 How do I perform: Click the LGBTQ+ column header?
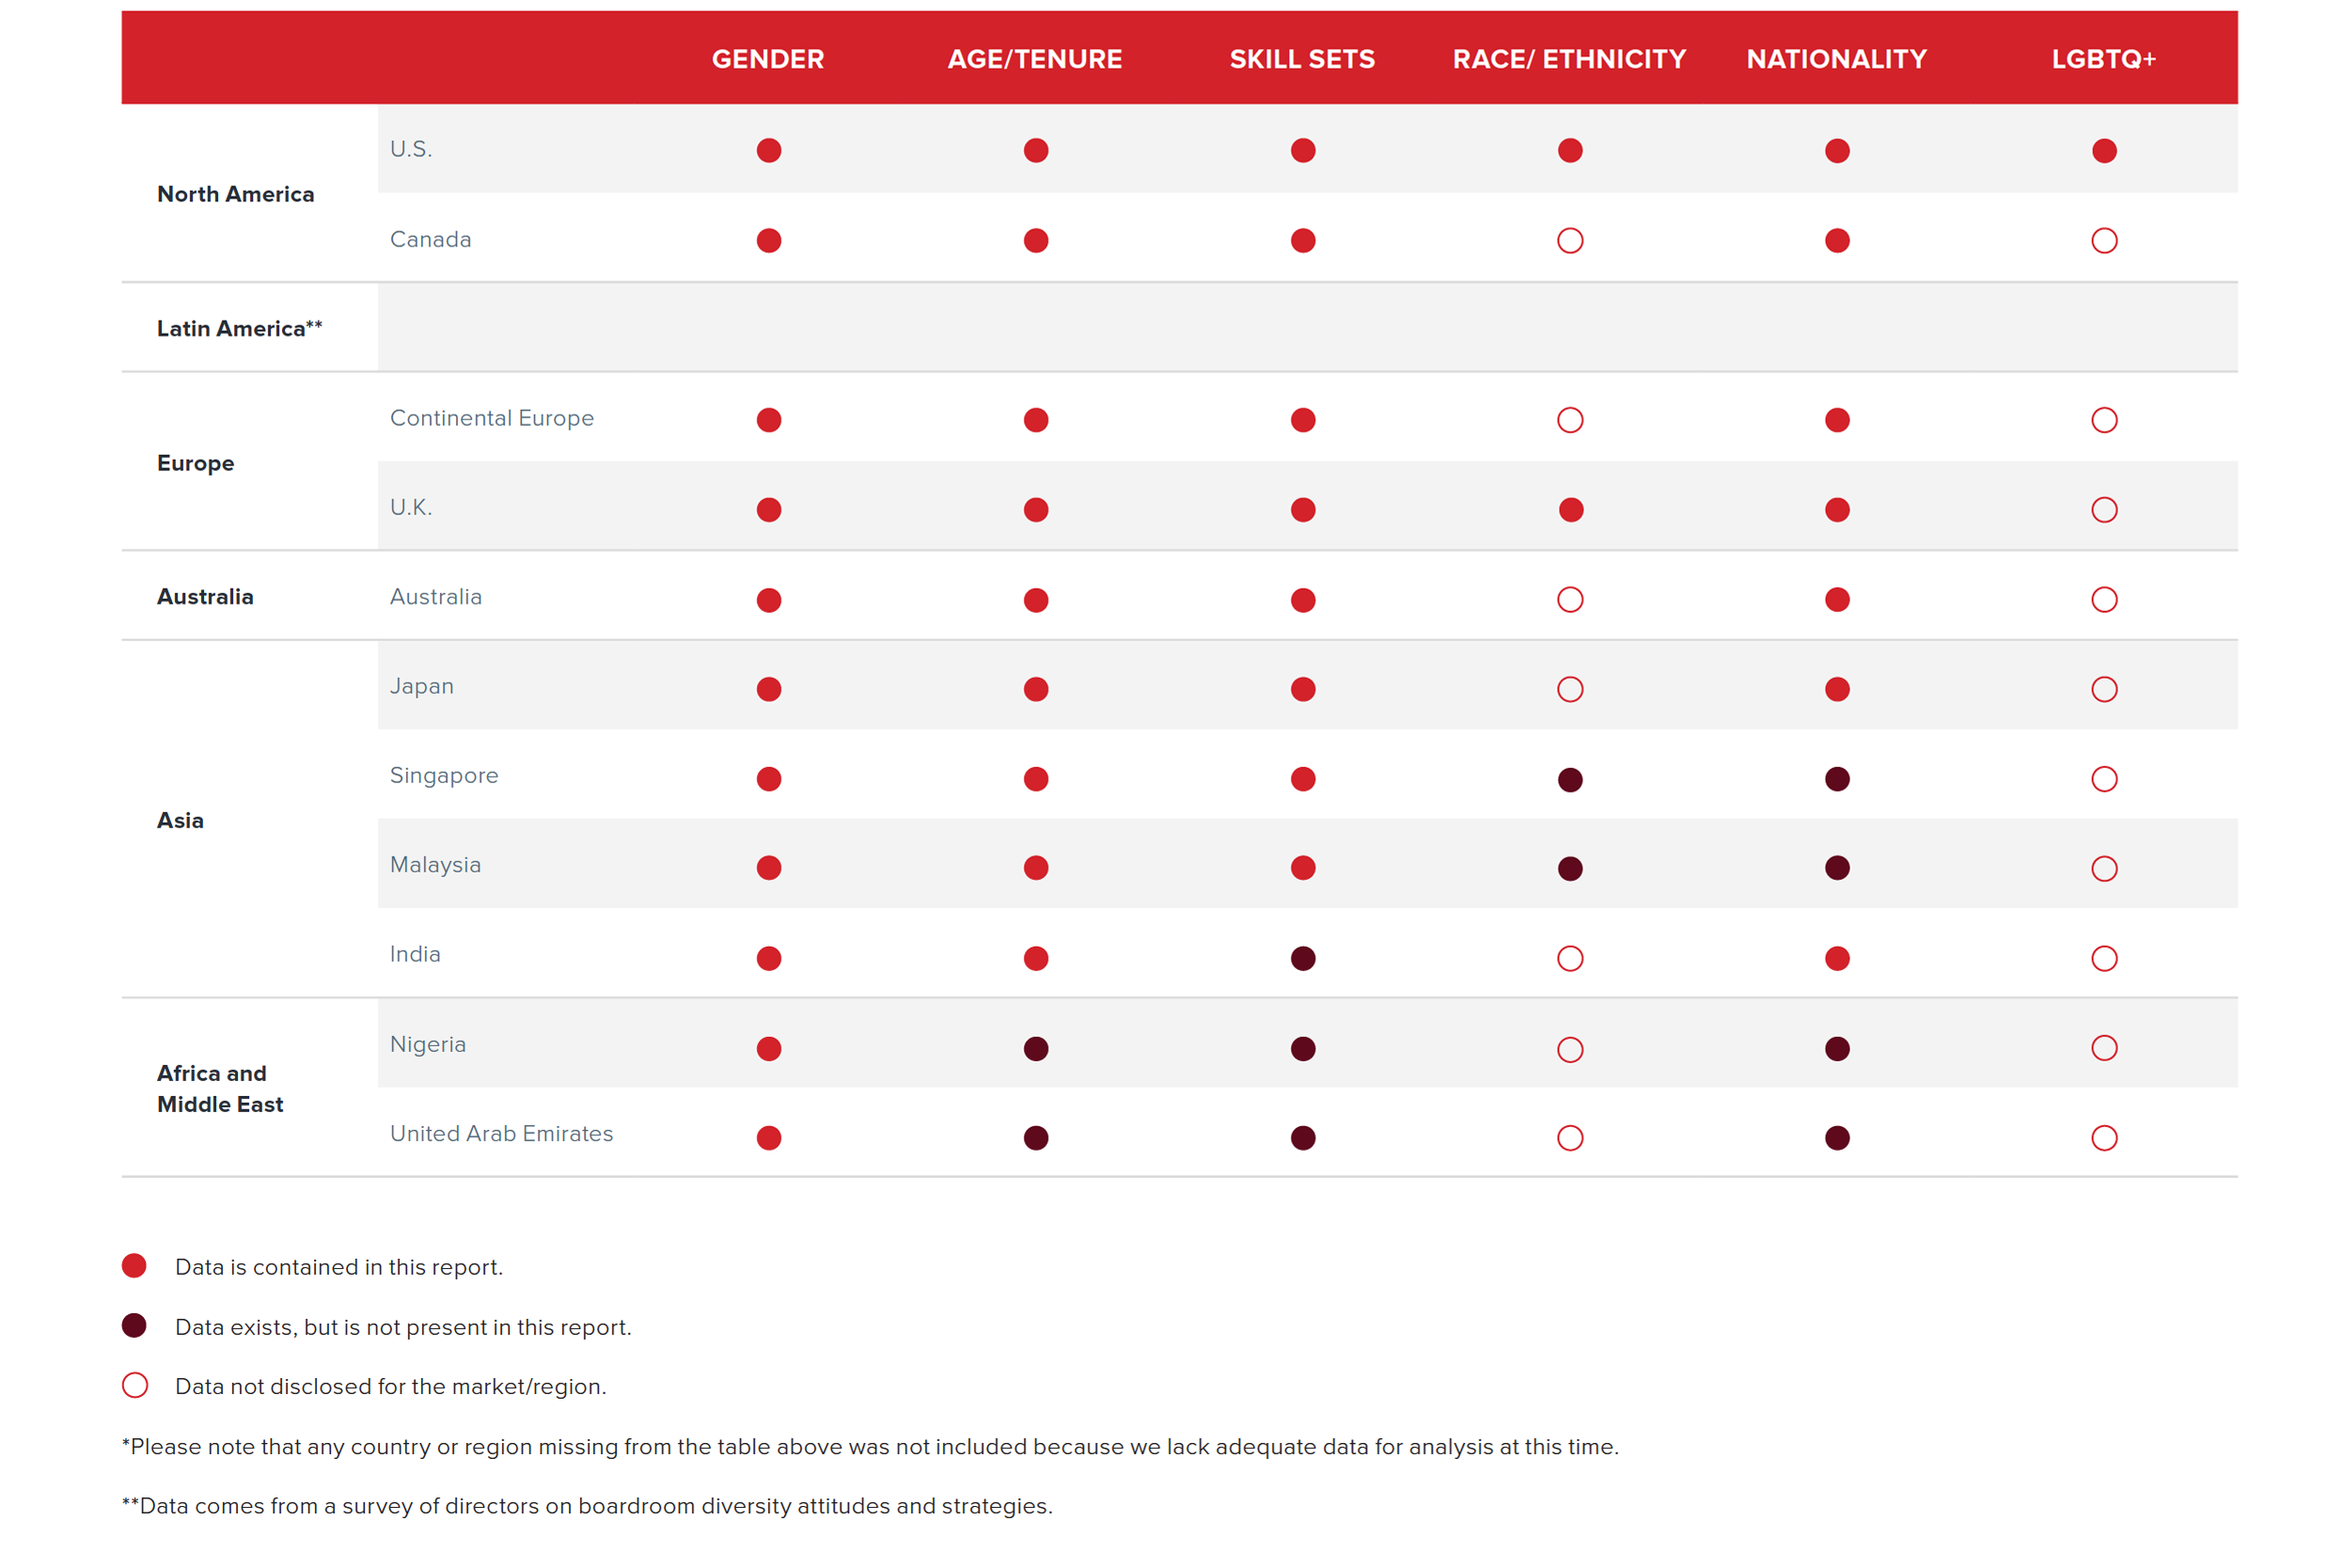point(2102,59)
